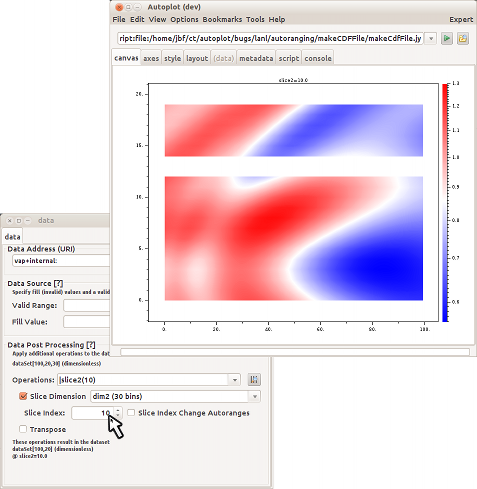Click the Fill Value input field
Image resolution: width=477 pixels, height=489 pixels.
click(x=86, y=322)
